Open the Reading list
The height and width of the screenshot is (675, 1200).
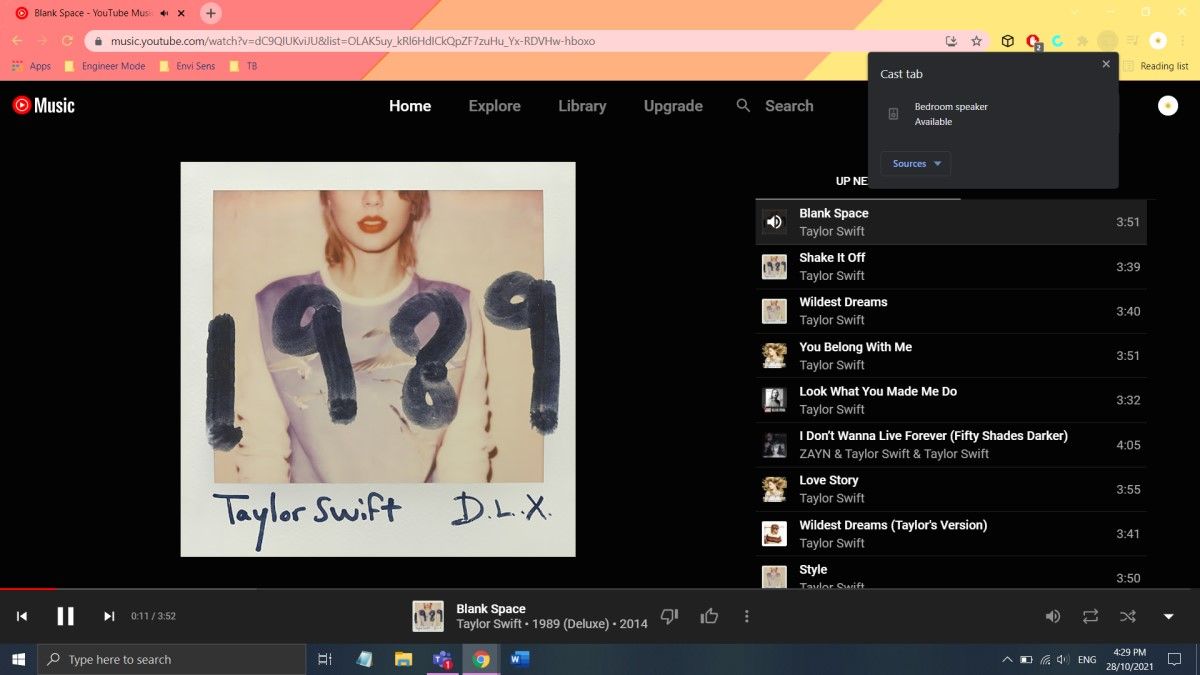pyautogui.click(x=1156, y=66)
